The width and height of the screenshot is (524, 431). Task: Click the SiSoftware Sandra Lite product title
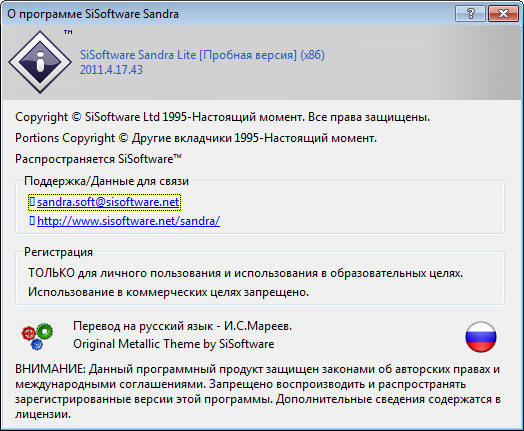pos(202,55)
